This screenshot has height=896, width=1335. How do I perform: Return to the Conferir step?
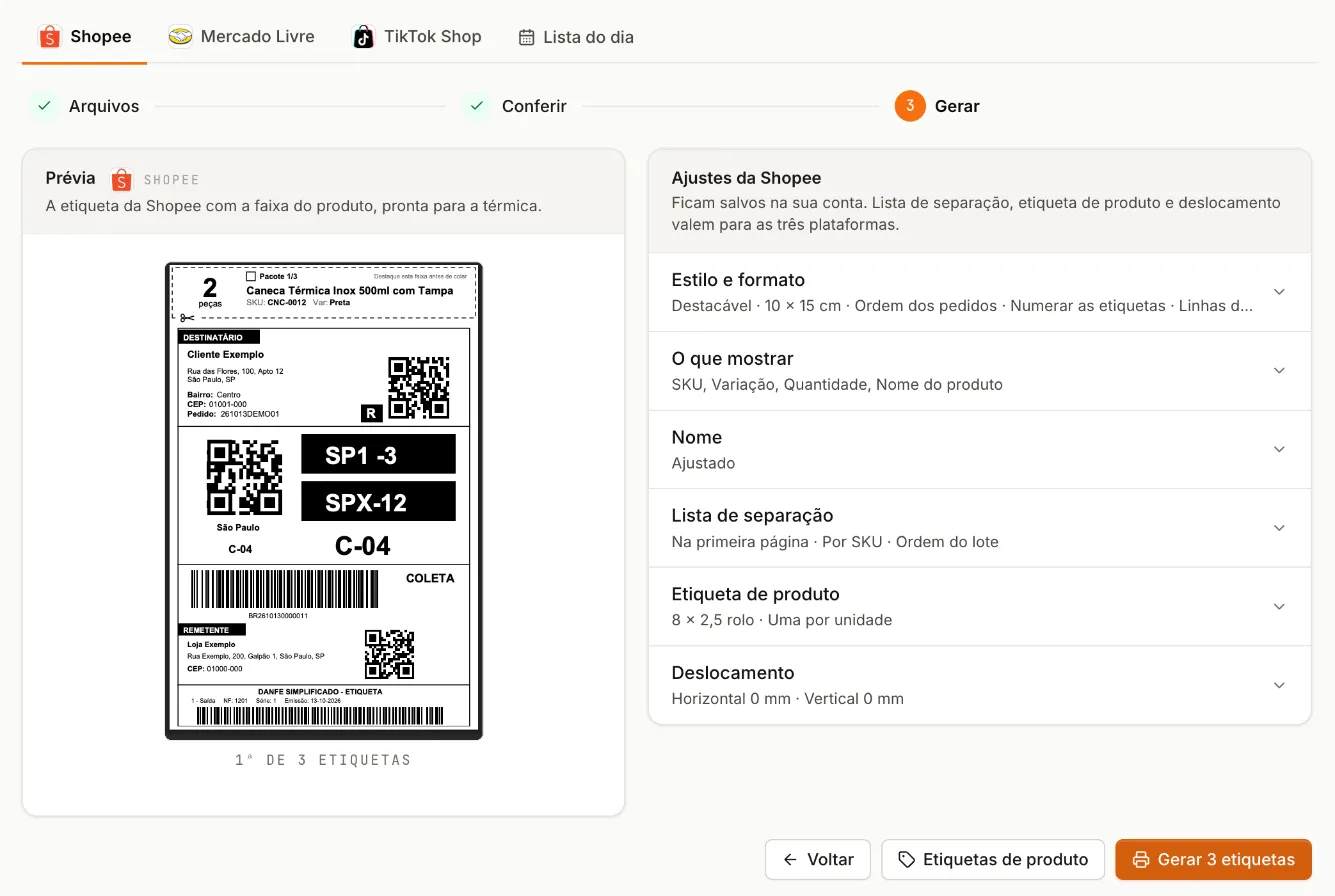click(x=515, y=106)
